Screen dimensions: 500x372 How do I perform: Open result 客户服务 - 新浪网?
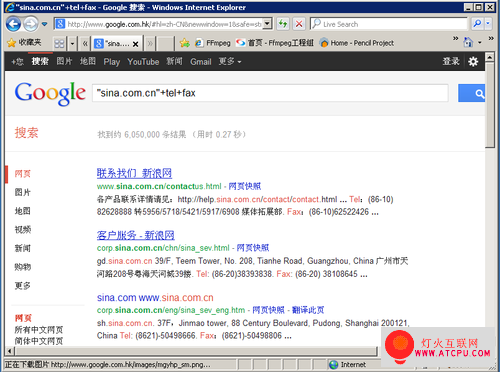pos(136,235)
